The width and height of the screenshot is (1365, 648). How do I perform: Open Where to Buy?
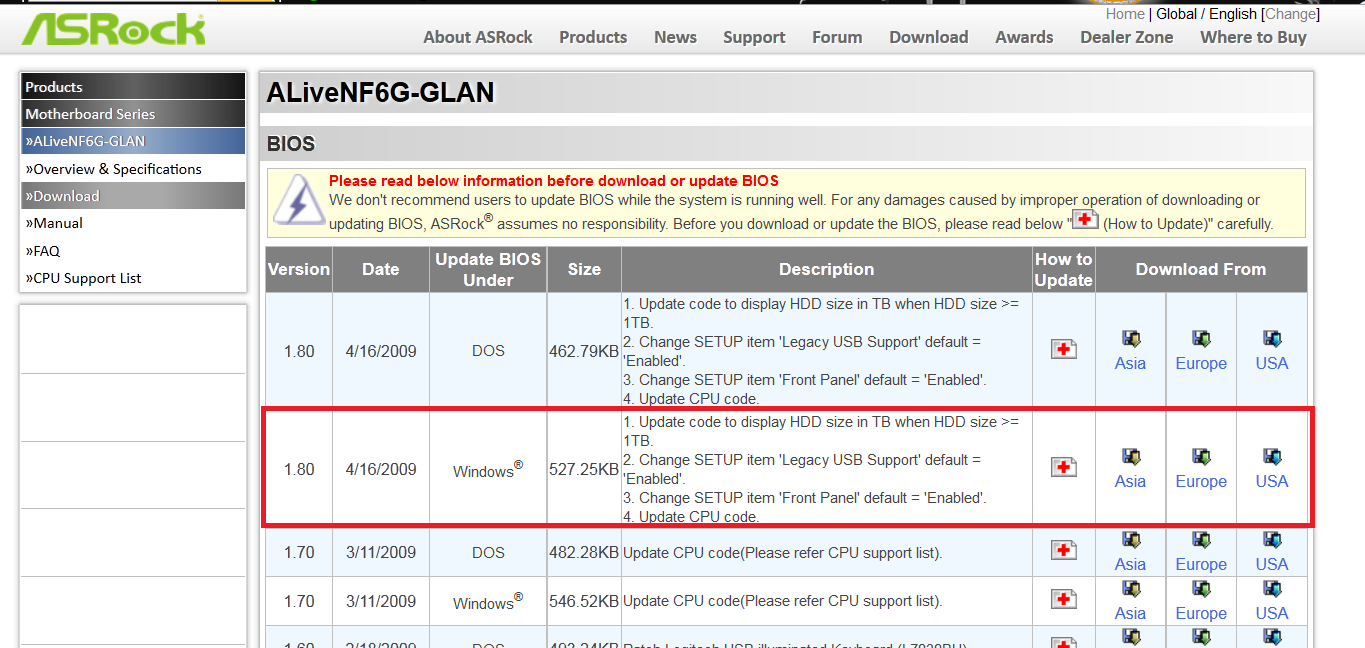click(x=1253, y=37)
